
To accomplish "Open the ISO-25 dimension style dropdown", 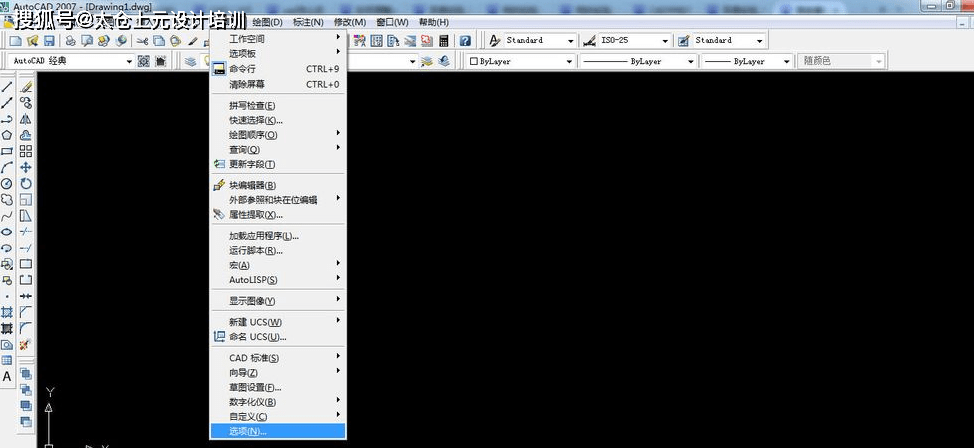I will (665, 41).
